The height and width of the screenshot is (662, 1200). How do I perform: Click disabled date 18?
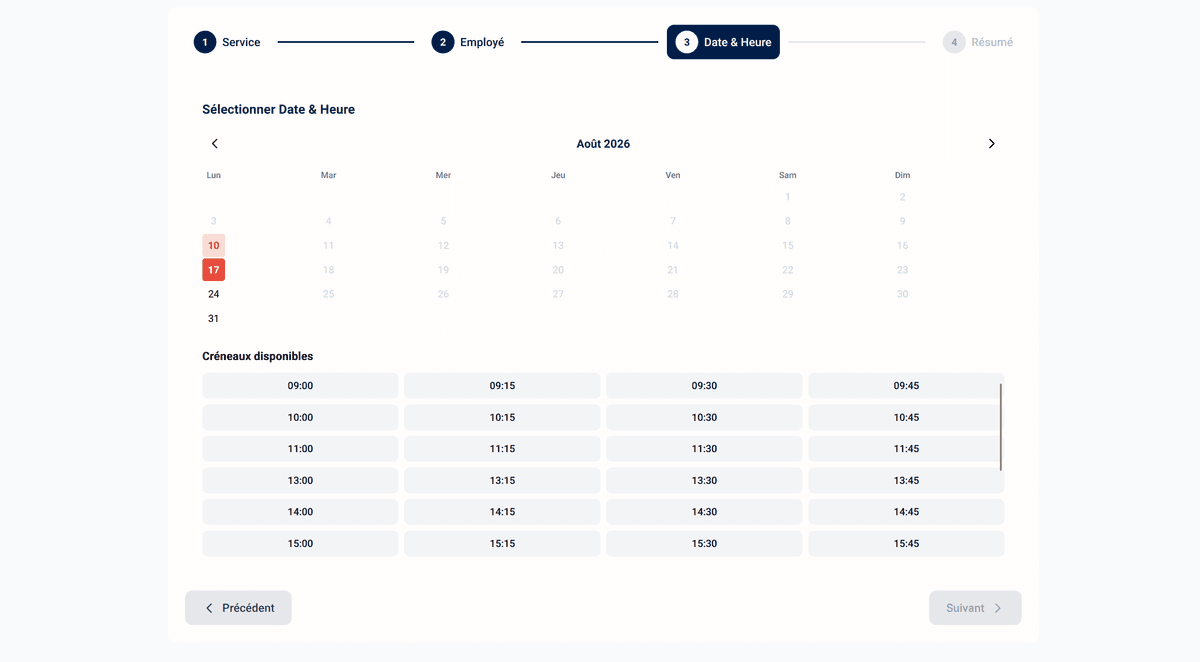328,270
